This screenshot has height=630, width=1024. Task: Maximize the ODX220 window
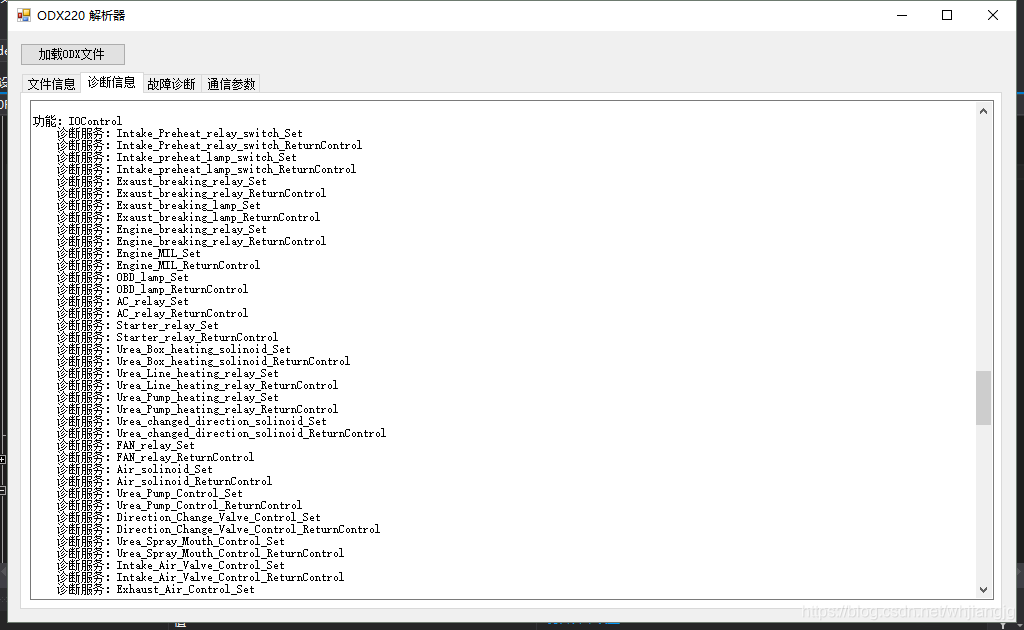(x=947, y=15)
